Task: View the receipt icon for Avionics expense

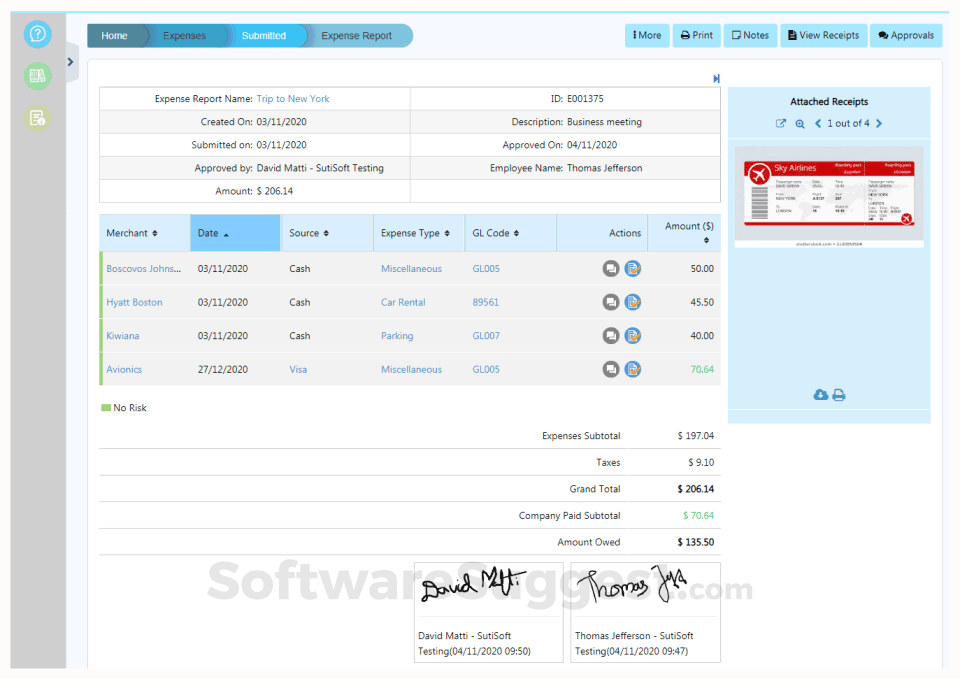Action: (633, 369)
